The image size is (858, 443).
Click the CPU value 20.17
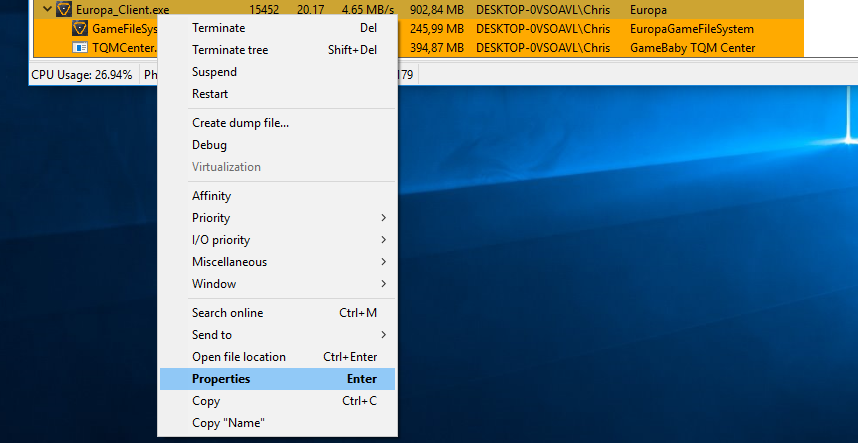311,10
